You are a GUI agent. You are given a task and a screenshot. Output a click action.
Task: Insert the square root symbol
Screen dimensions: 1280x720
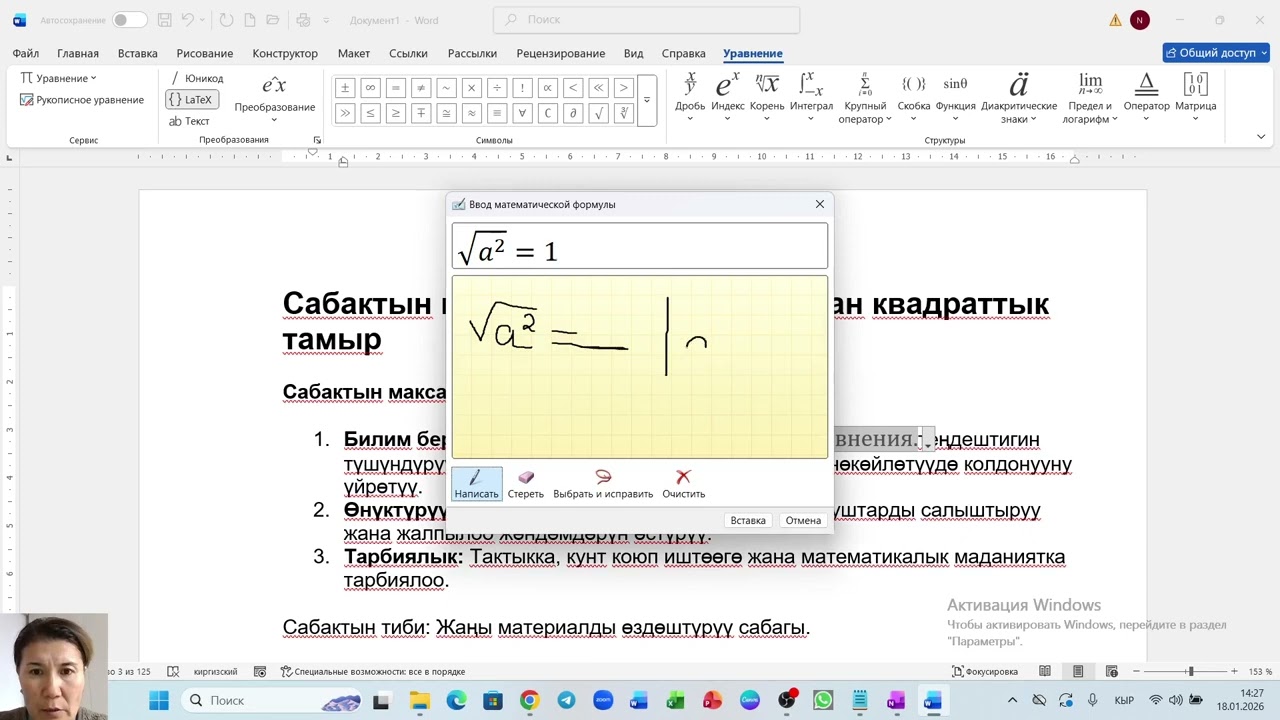tap(598, 113)
